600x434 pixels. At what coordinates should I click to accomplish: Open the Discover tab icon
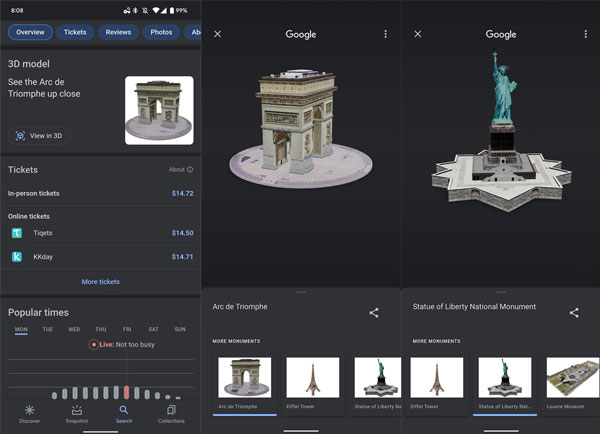coord(29,410)
